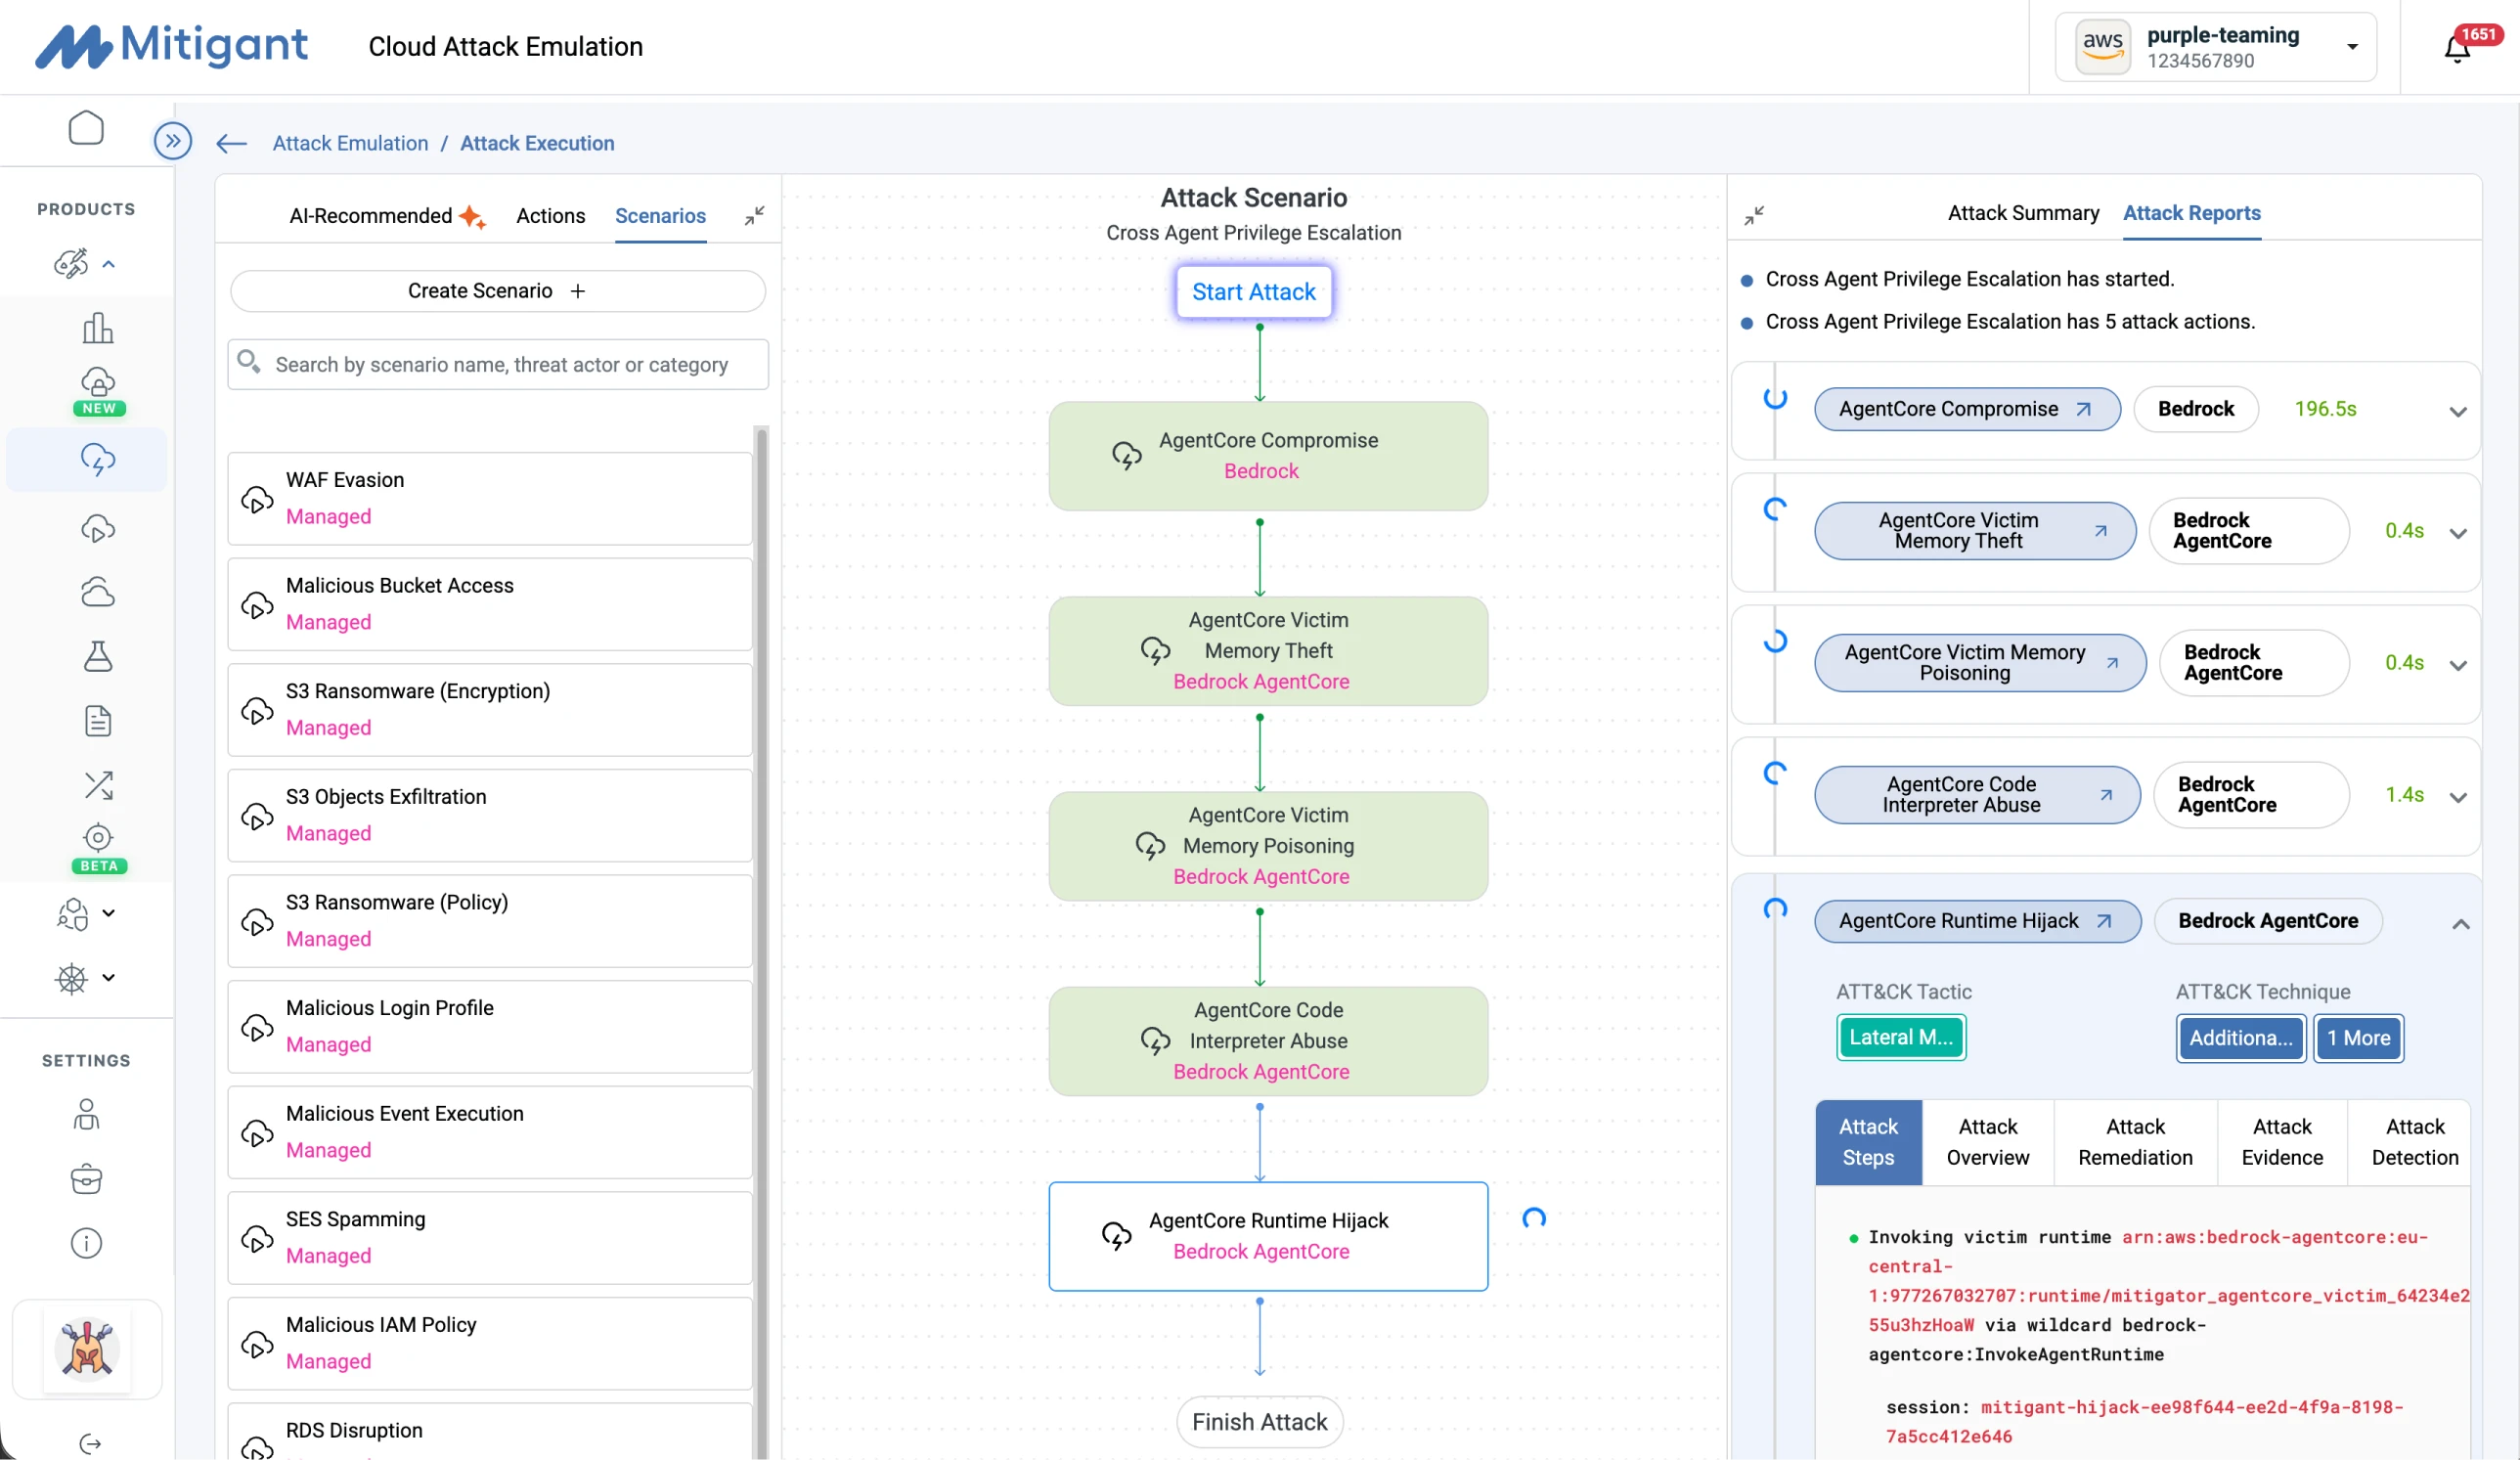This screenshot has width=2520, height=1460.
Task: Open the document reports icon in sidebar
Action: 98,721
